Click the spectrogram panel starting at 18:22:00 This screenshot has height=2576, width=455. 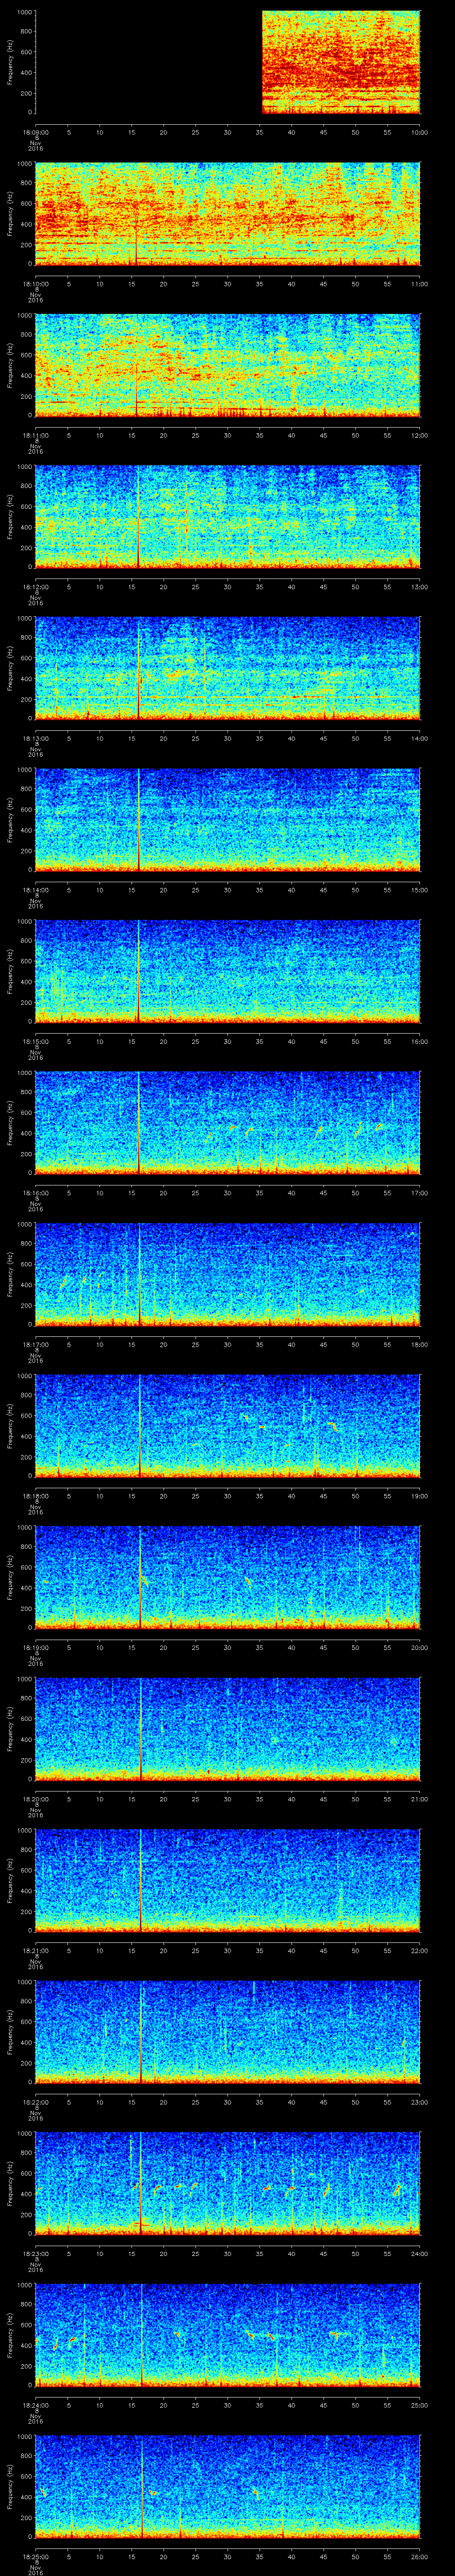[x=228, y=2032]
